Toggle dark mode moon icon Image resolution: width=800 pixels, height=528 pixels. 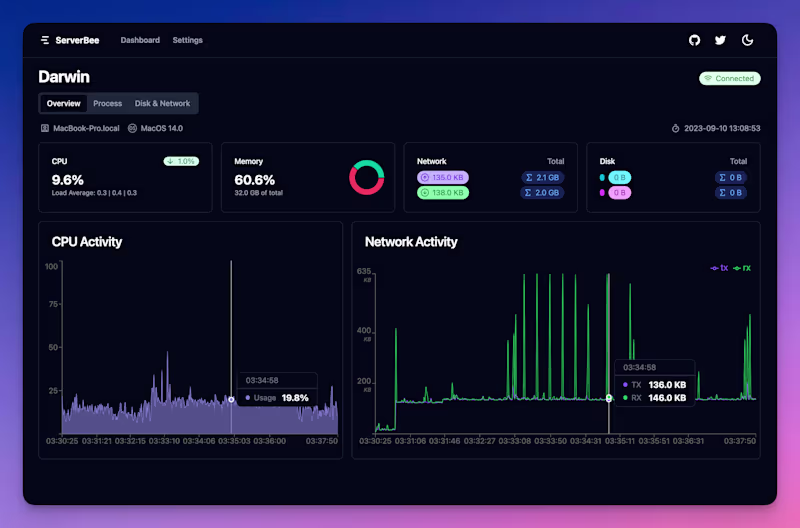coord(747,40)
